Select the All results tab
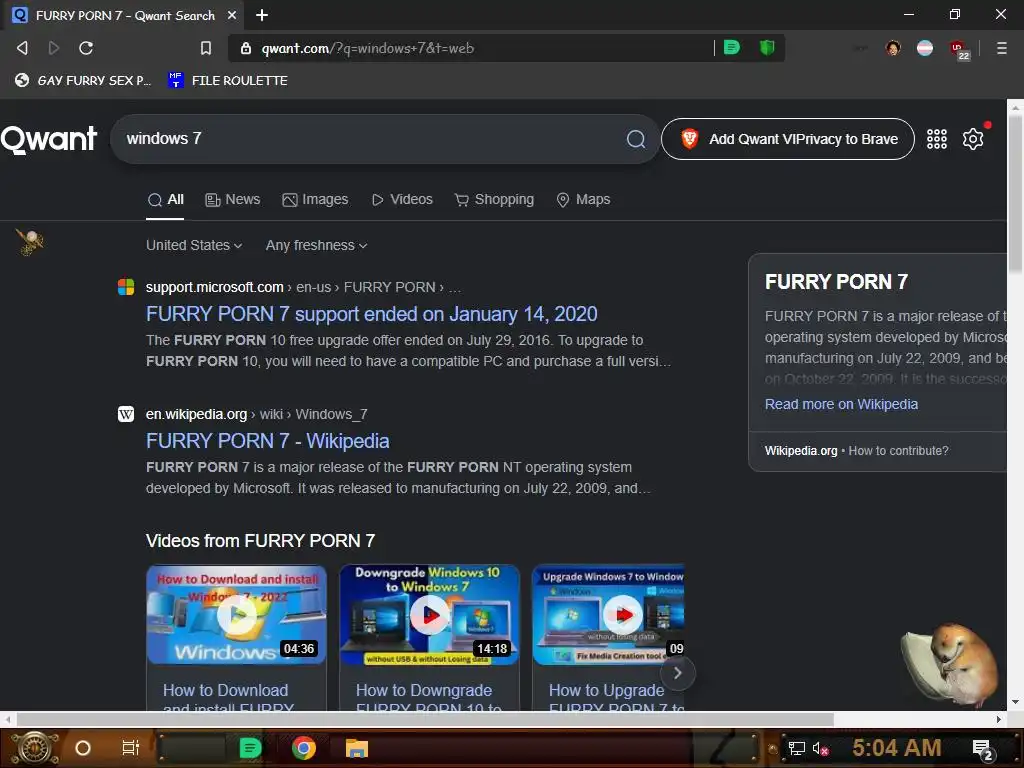 tap(165, 200)
